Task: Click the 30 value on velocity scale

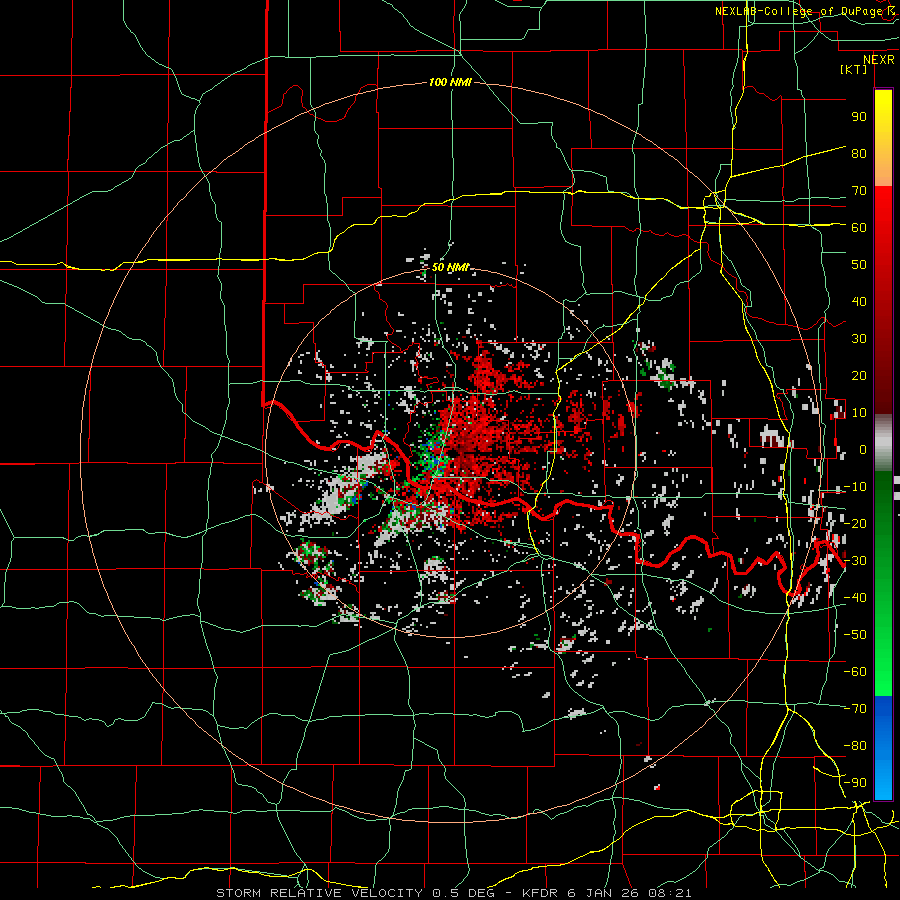Action: 859,339
